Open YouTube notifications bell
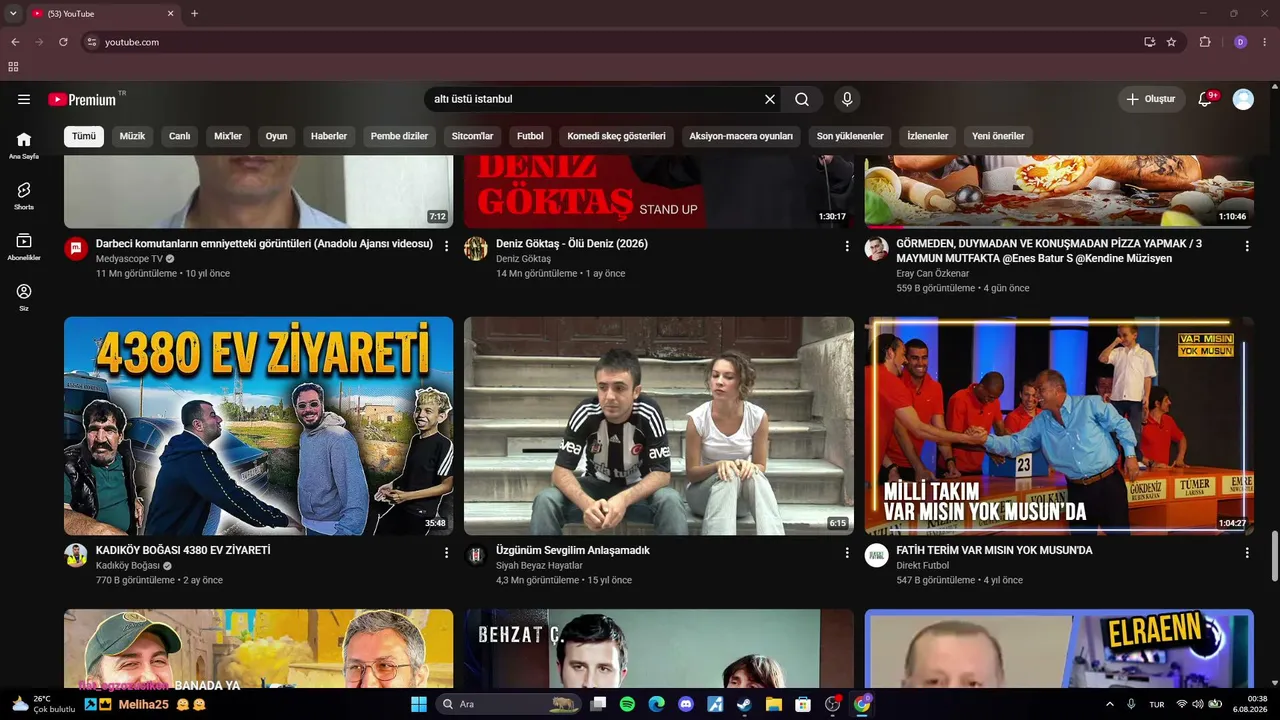 pyautogui.click(x=1205, y=99)
